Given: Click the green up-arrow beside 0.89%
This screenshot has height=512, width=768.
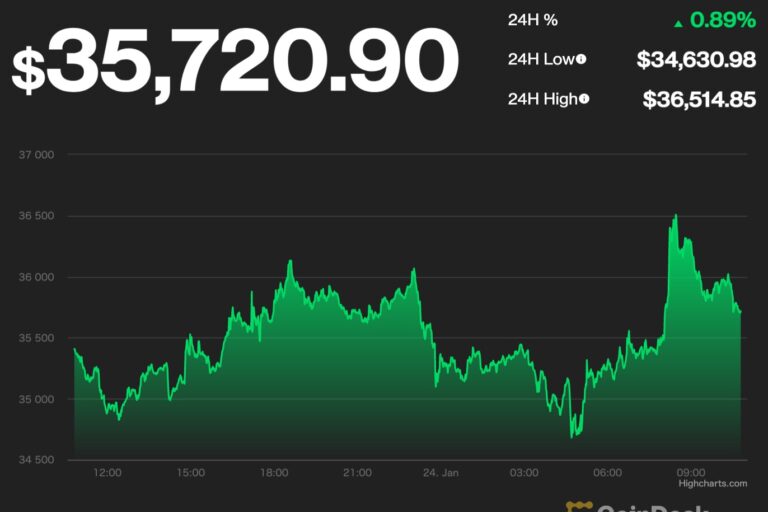Looking at the screenshot, I should point(678,23).
